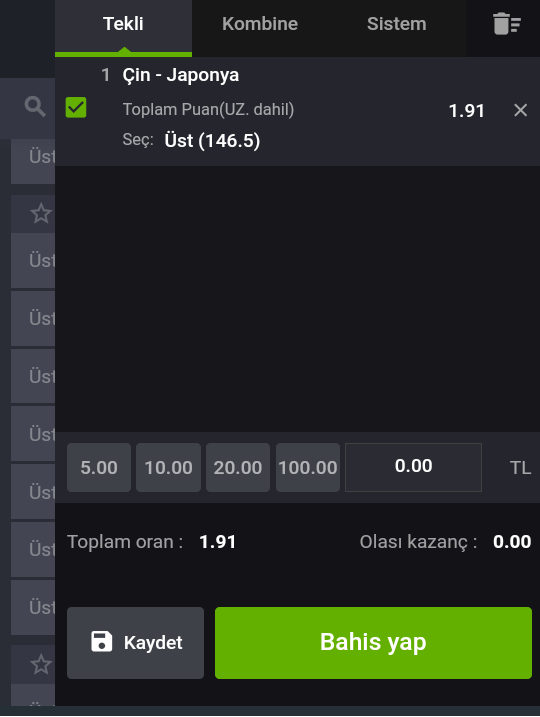
Task: Click the first Üst odds cell behind the slip
Action: point(33,162)
